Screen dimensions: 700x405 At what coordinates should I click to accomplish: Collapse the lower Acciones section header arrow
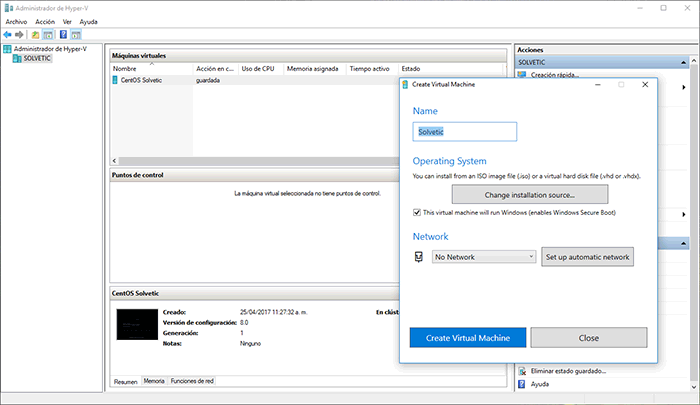coord(683,243)
